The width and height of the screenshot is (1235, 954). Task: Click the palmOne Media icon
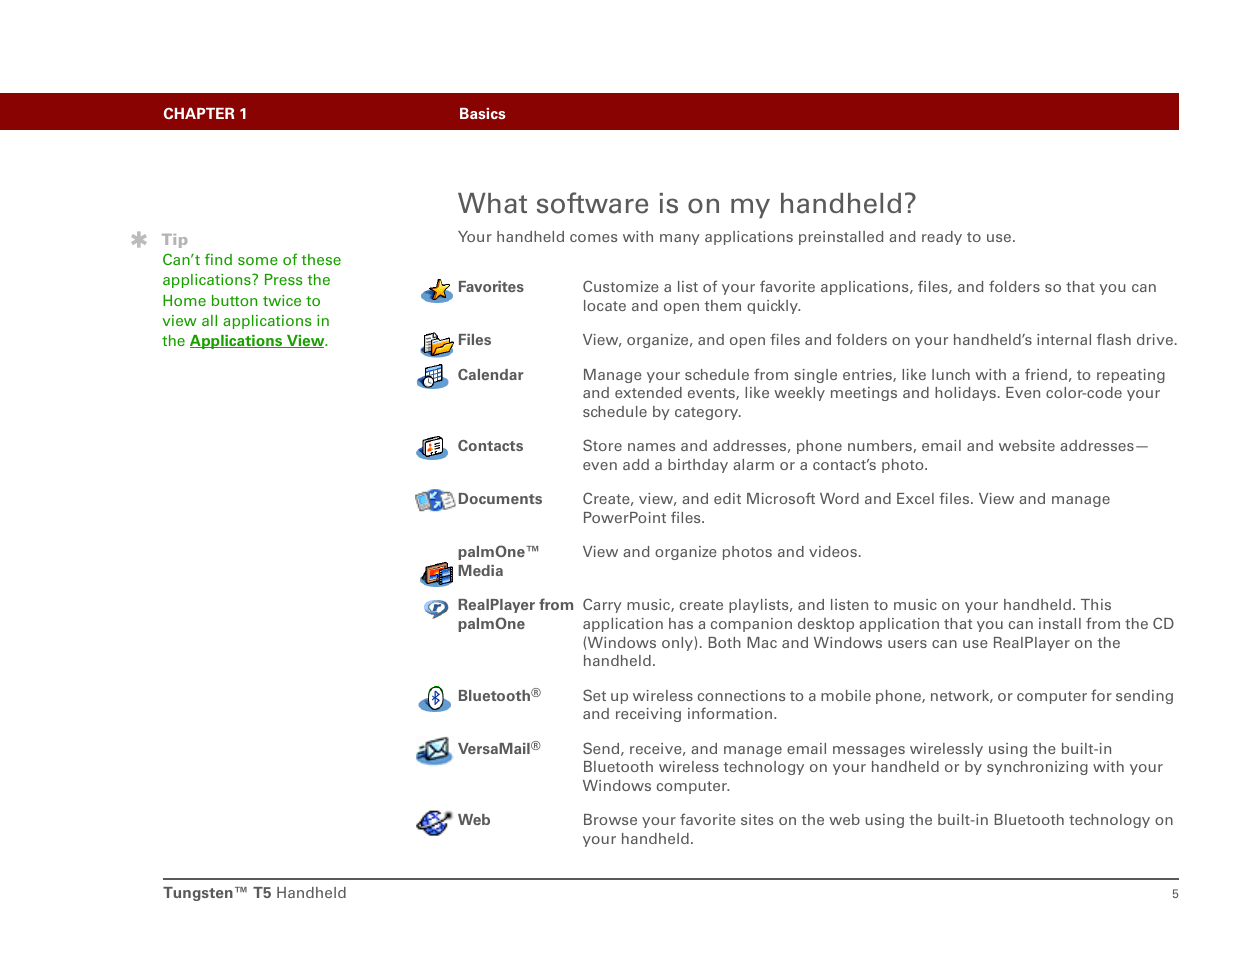click(437, 573)
